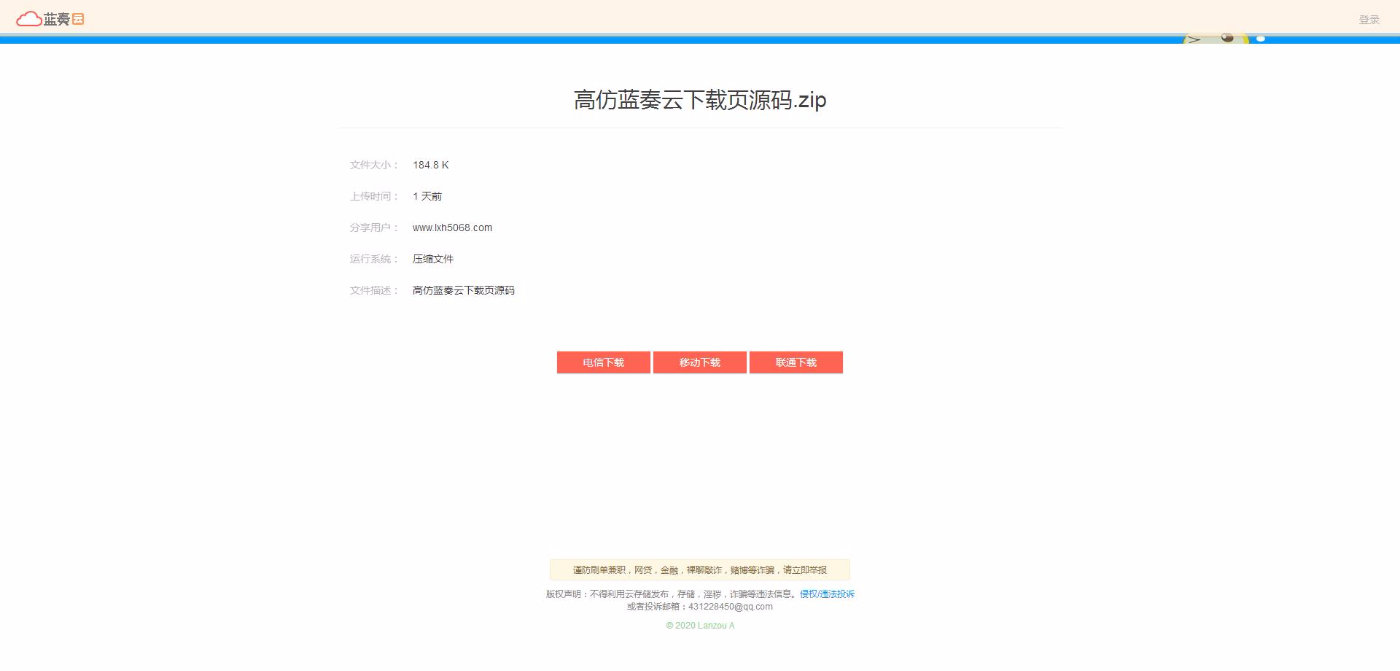Click the 文件大小 label
Screen dimensions: 1400x671
click(374, 165)
